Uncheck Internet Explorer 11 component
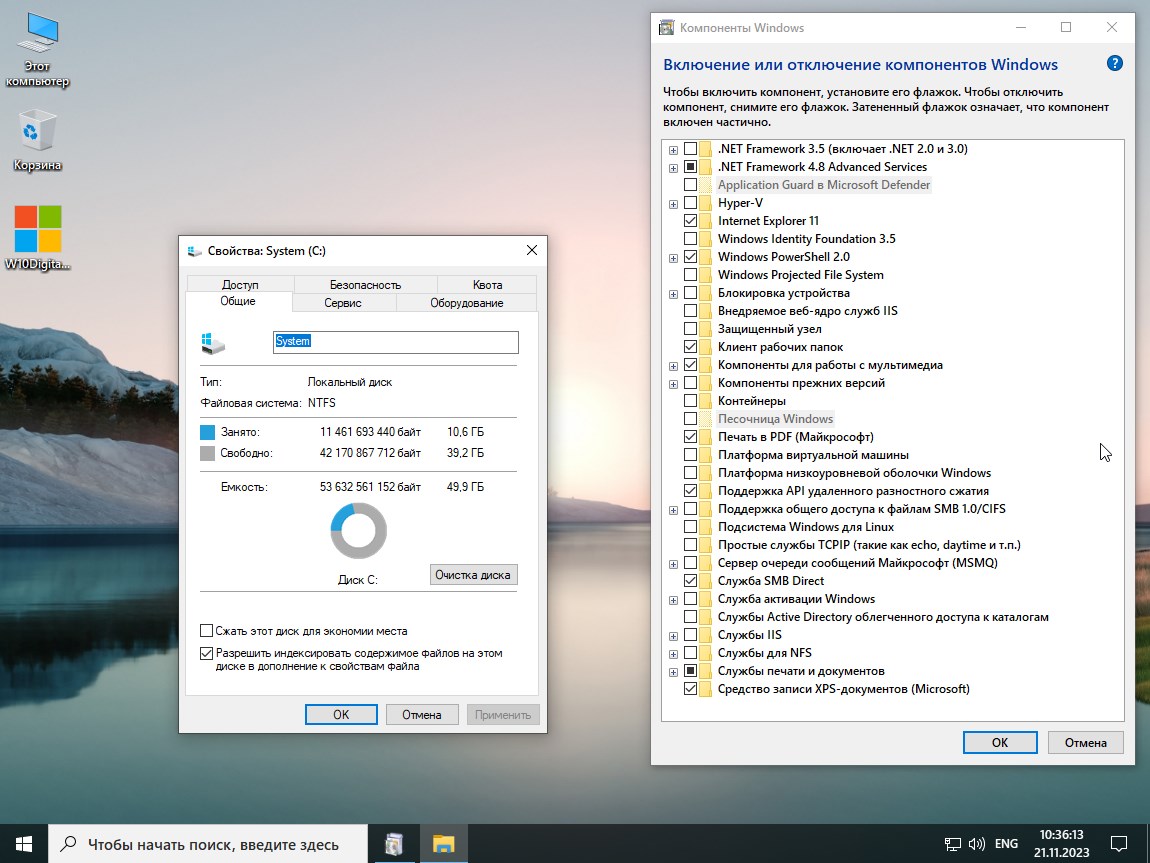1150x863 pixels. tap(690, 221)
